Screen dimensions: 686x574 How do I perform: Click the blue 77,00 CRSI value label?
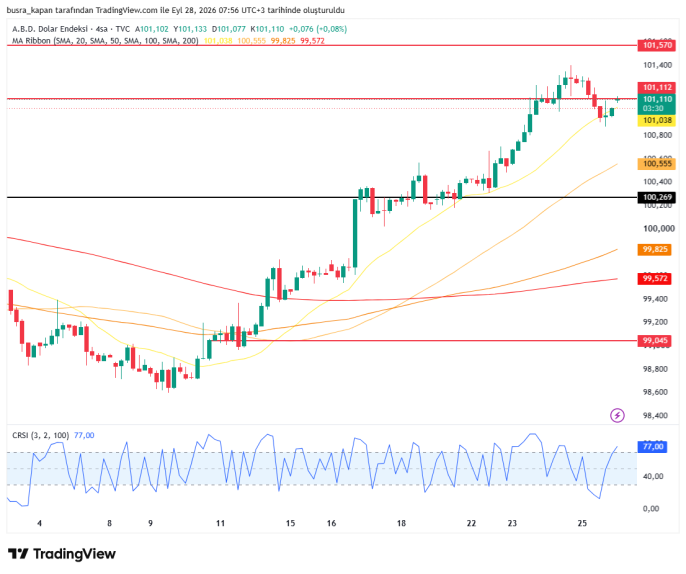click(652, 447)
